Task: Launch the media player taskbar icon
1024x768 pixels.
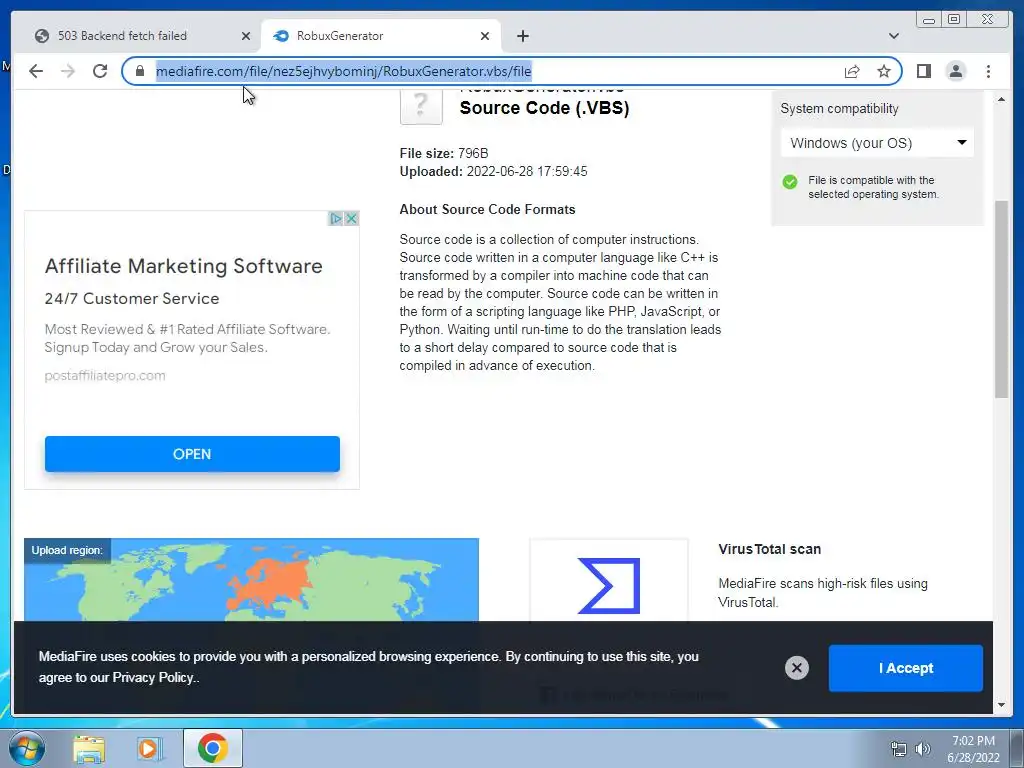Action: tap(148, 748)
